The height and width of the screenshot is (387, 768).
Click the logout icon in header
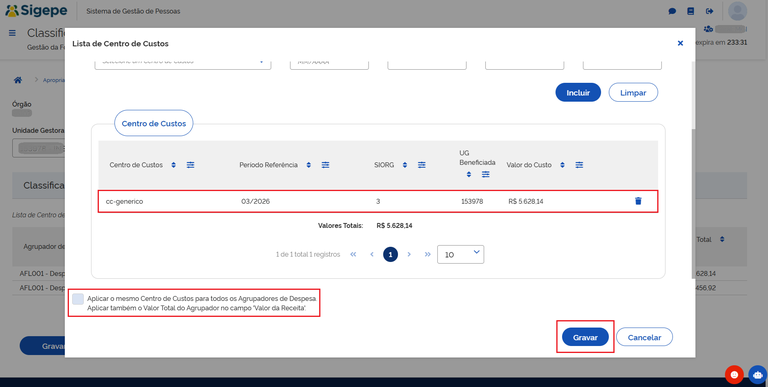(x=709, y=11)
